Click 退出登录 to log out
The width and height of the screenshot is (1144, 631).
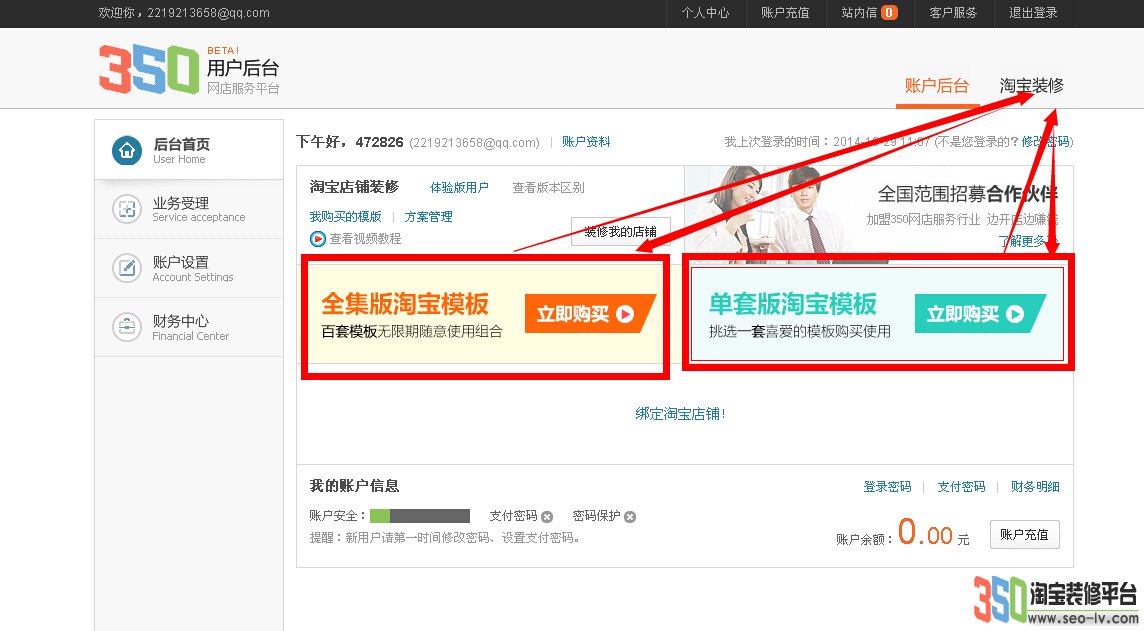point(1033,12)
